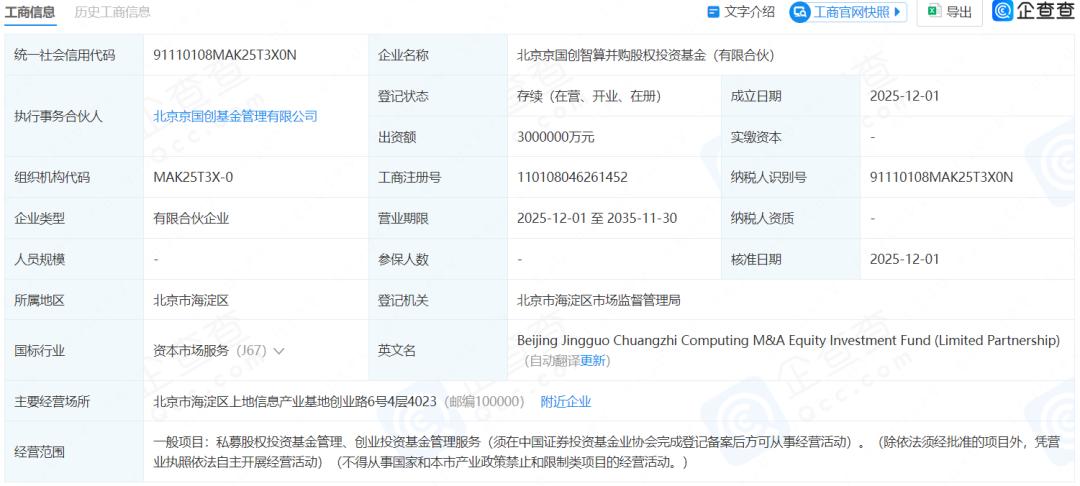
Task: Click registration number 110108046261452
Action: pyautogui.click(x=572, y=178)
